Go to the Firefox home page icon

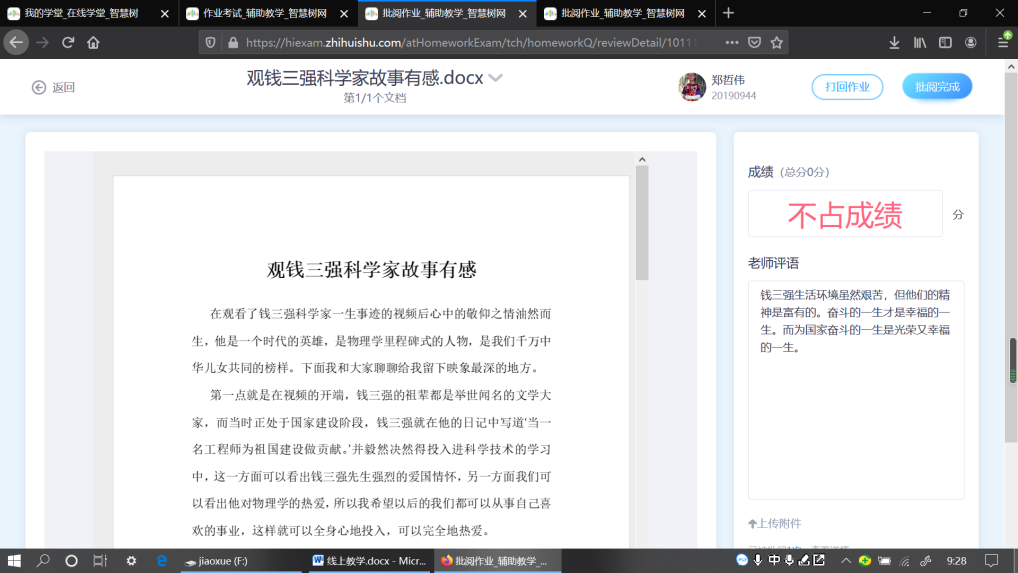93,43
